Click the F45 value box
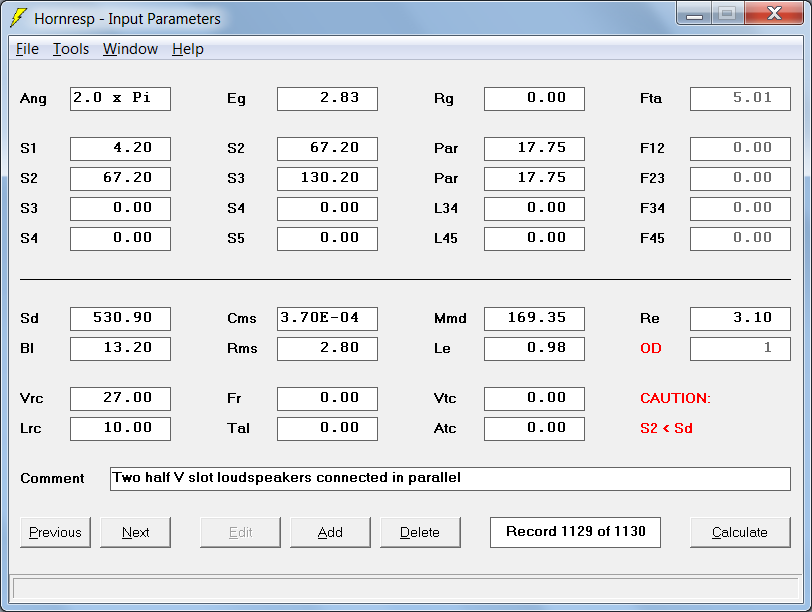The height and width of the screenshot is (612, 812). 741,239
